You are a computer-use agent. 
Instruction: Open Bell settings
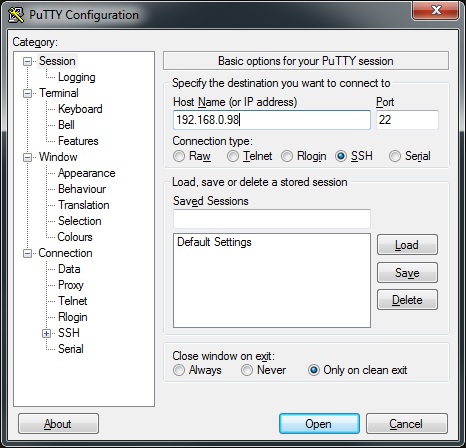pyautogui.click(x=66, y=125)
